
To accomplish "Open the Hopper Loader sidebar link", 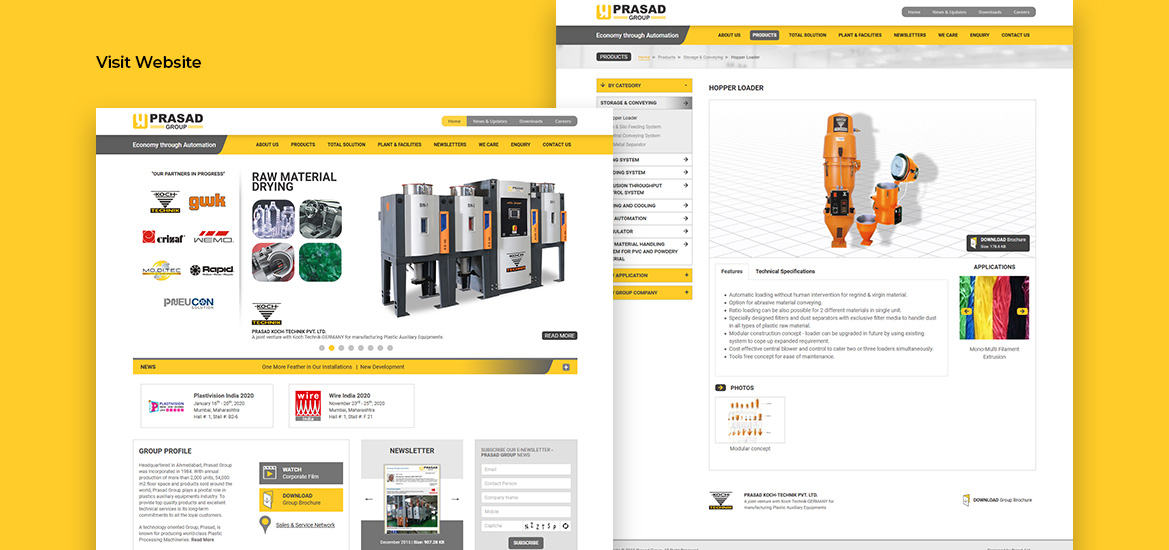I will pos(623,118).
